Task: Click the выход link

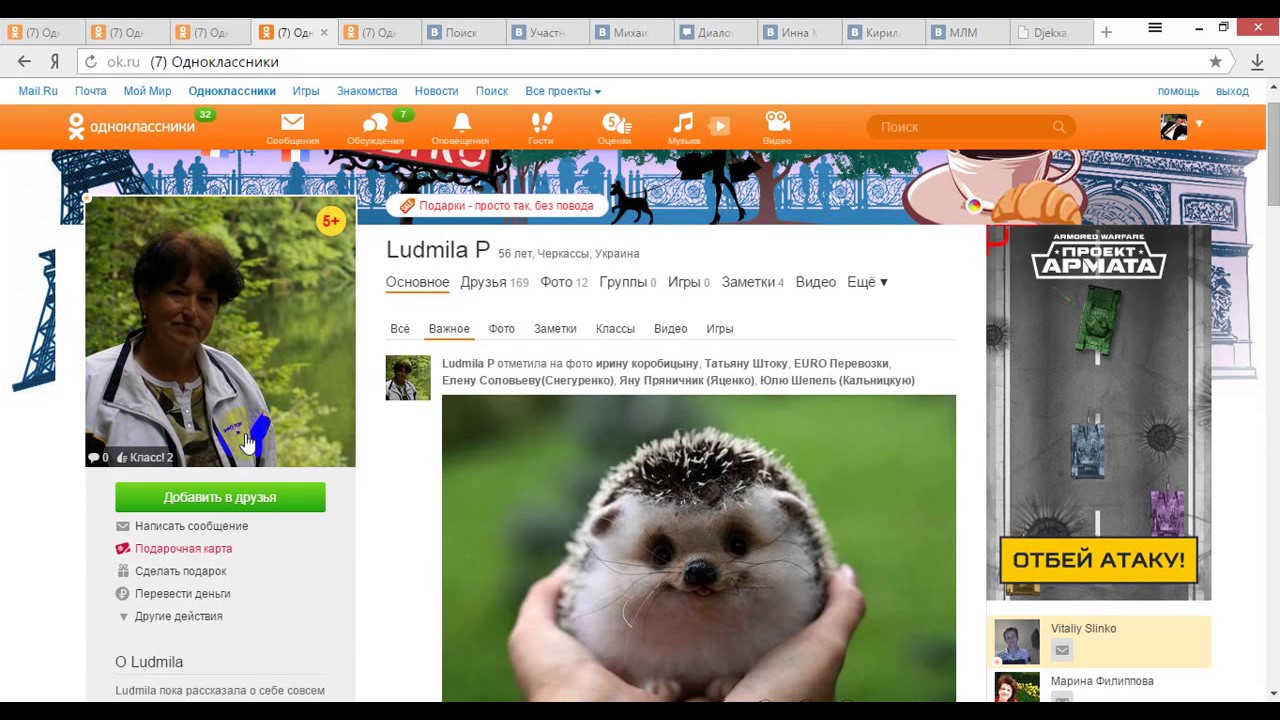Action: pos(1232,91)
